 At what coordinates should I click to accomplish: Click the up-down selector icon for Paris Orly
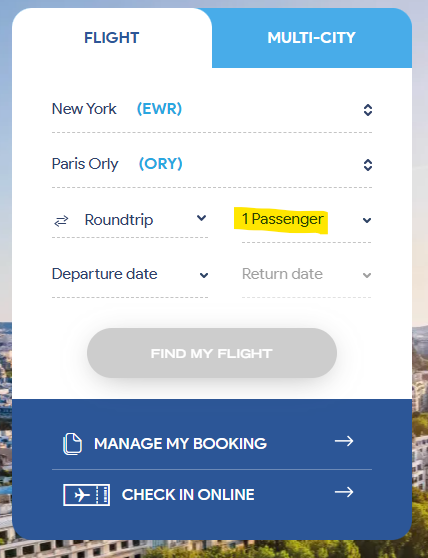click(x=368, y=165)
